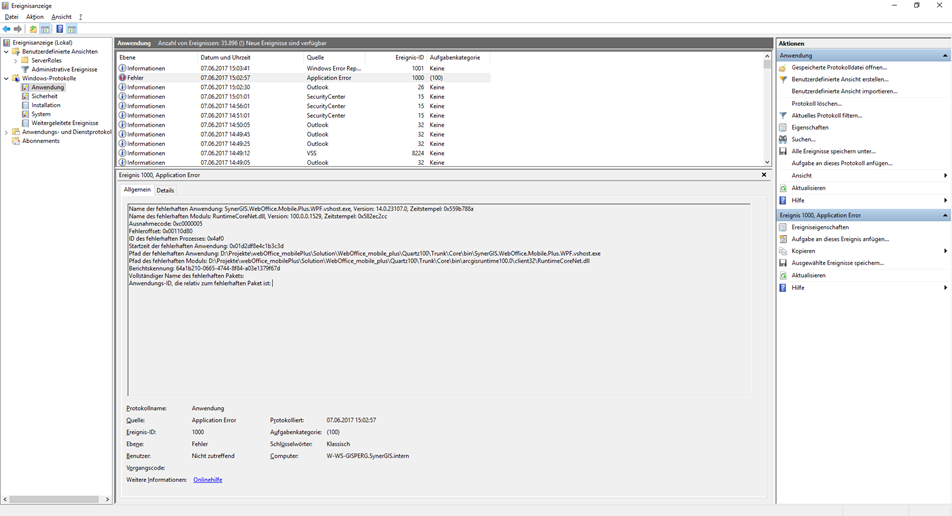The image size is (952, 516).
Task: Click the blue Back arrow in toolbar
Action: click(7, 29)
